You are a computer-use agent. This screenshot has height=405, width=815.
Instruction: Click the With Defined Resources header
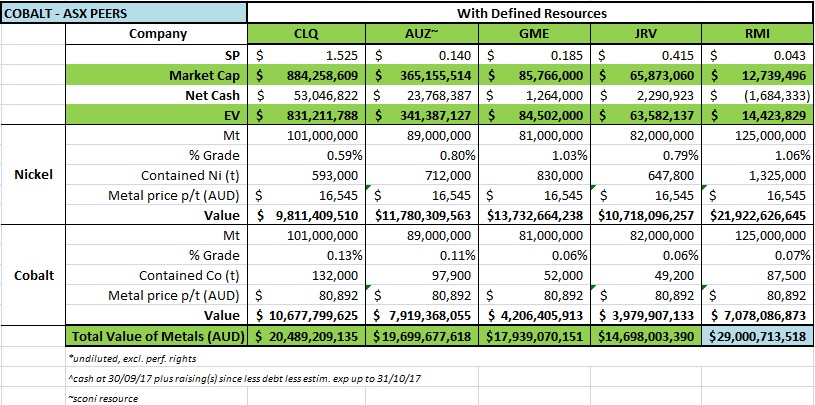point(531,14)
